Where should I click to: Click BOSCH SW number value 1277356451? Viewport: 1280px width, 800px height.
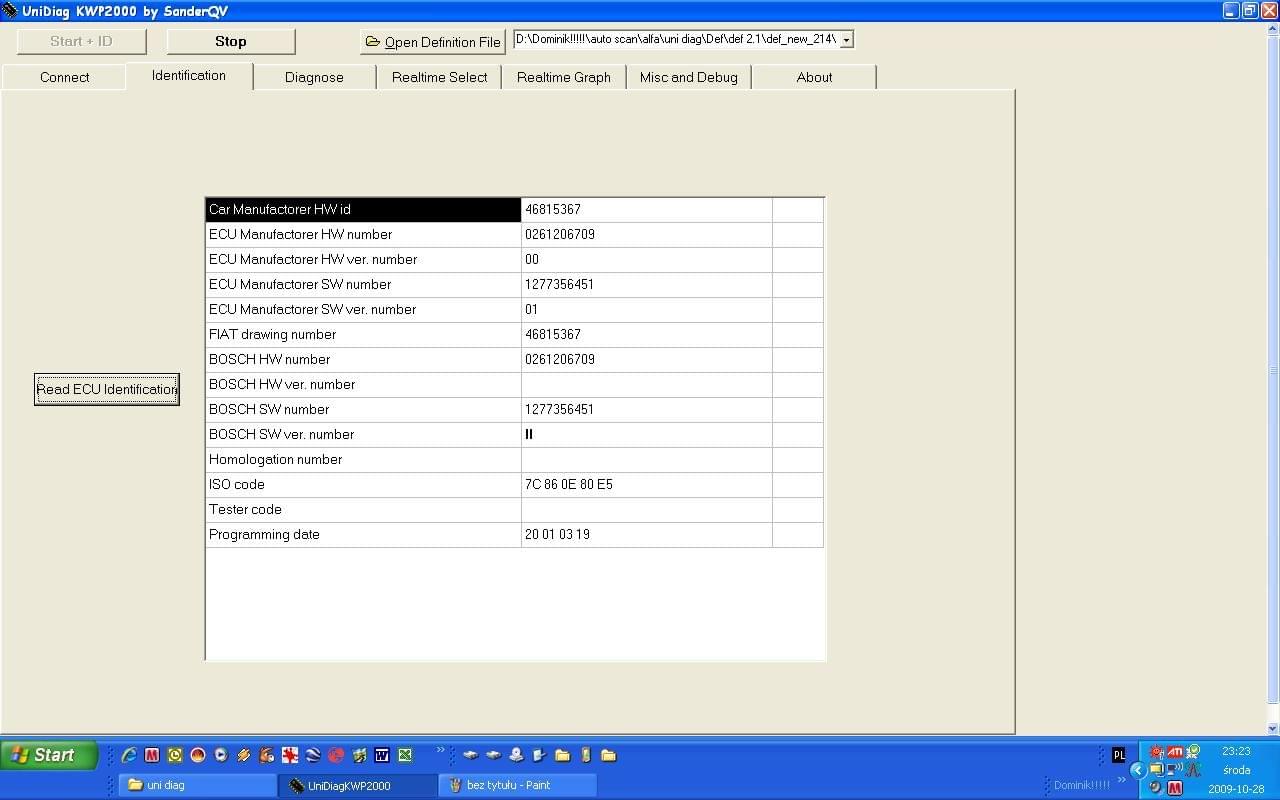pos(647,410)
